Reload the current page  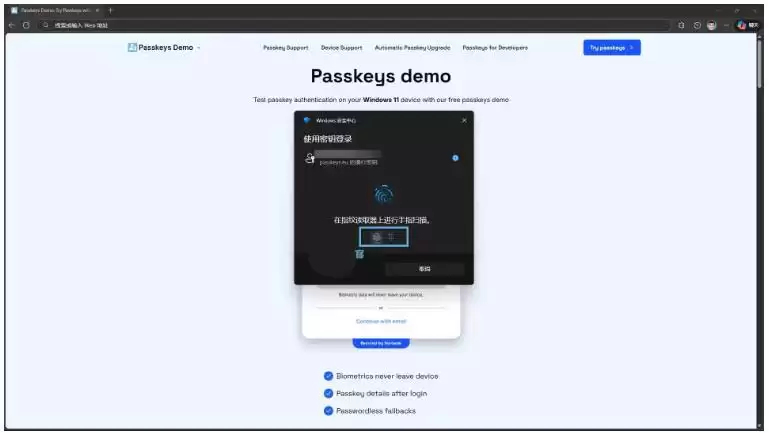click(26, 25)
